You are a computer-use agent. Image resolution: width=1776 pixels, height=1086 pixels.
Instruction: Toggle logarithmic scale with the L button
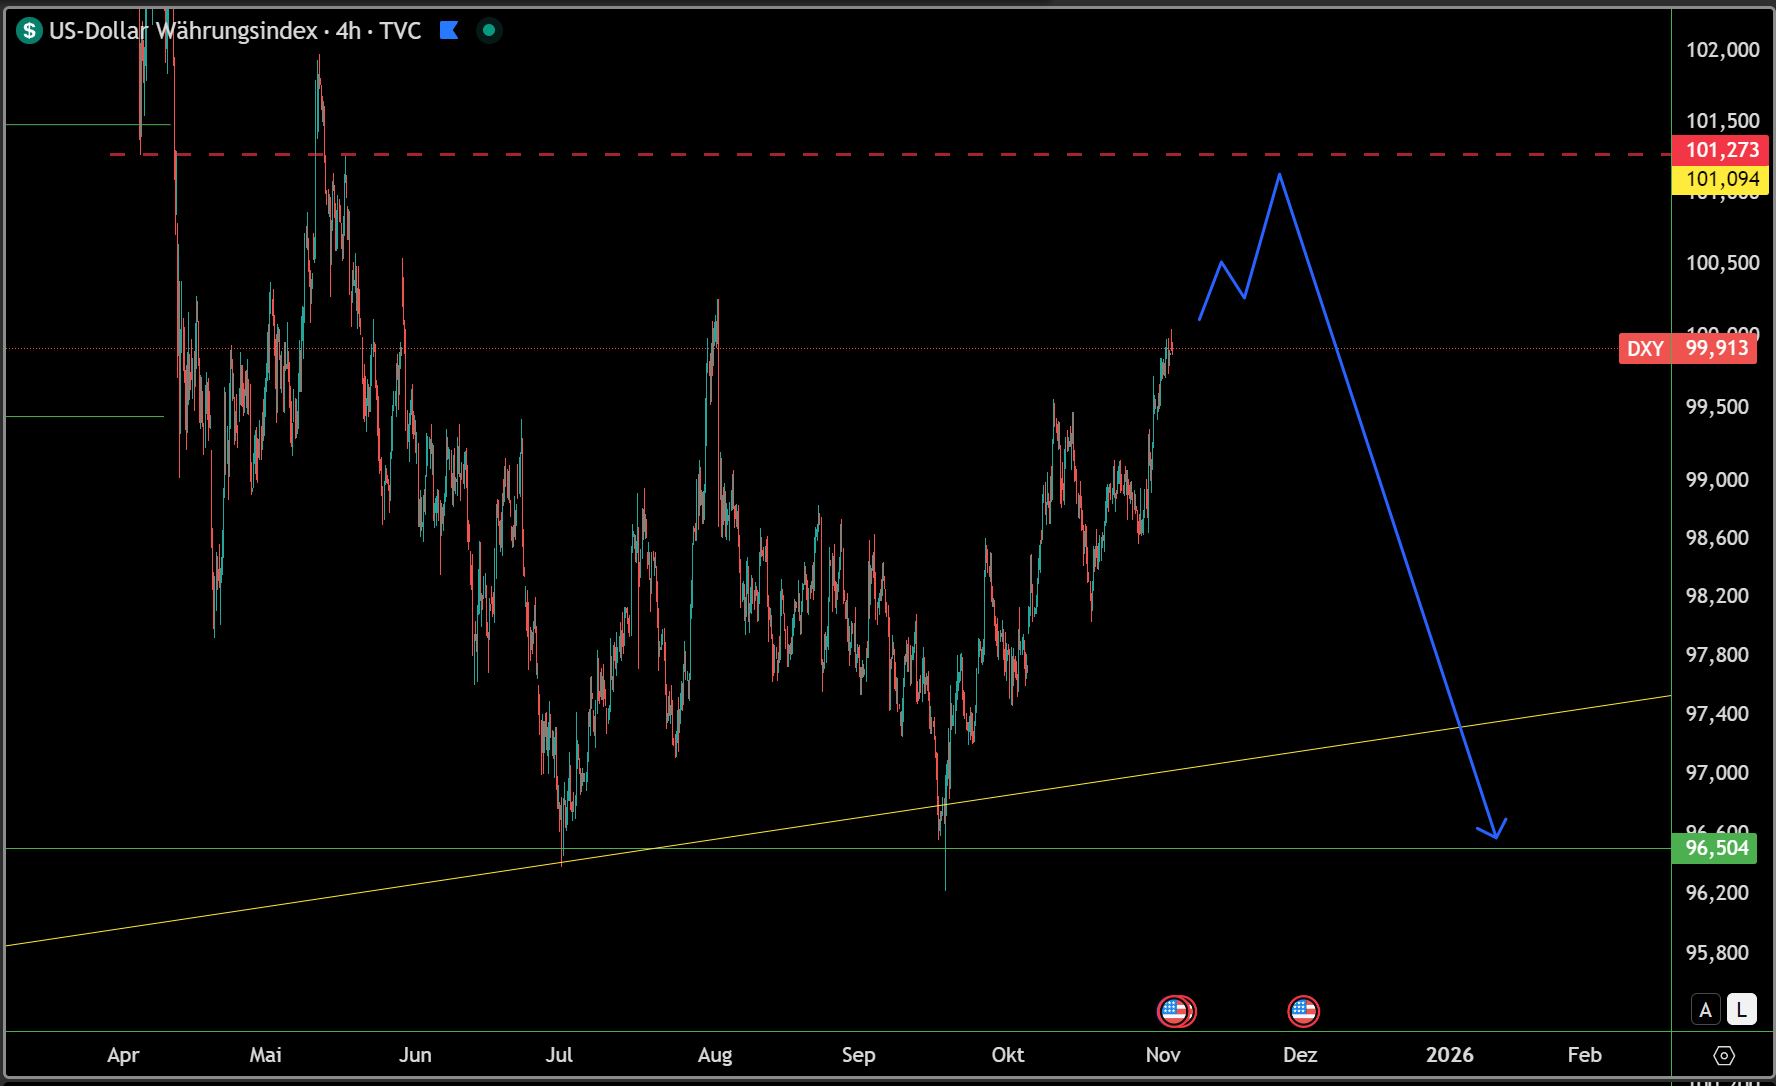[x=1741, y=1010]
